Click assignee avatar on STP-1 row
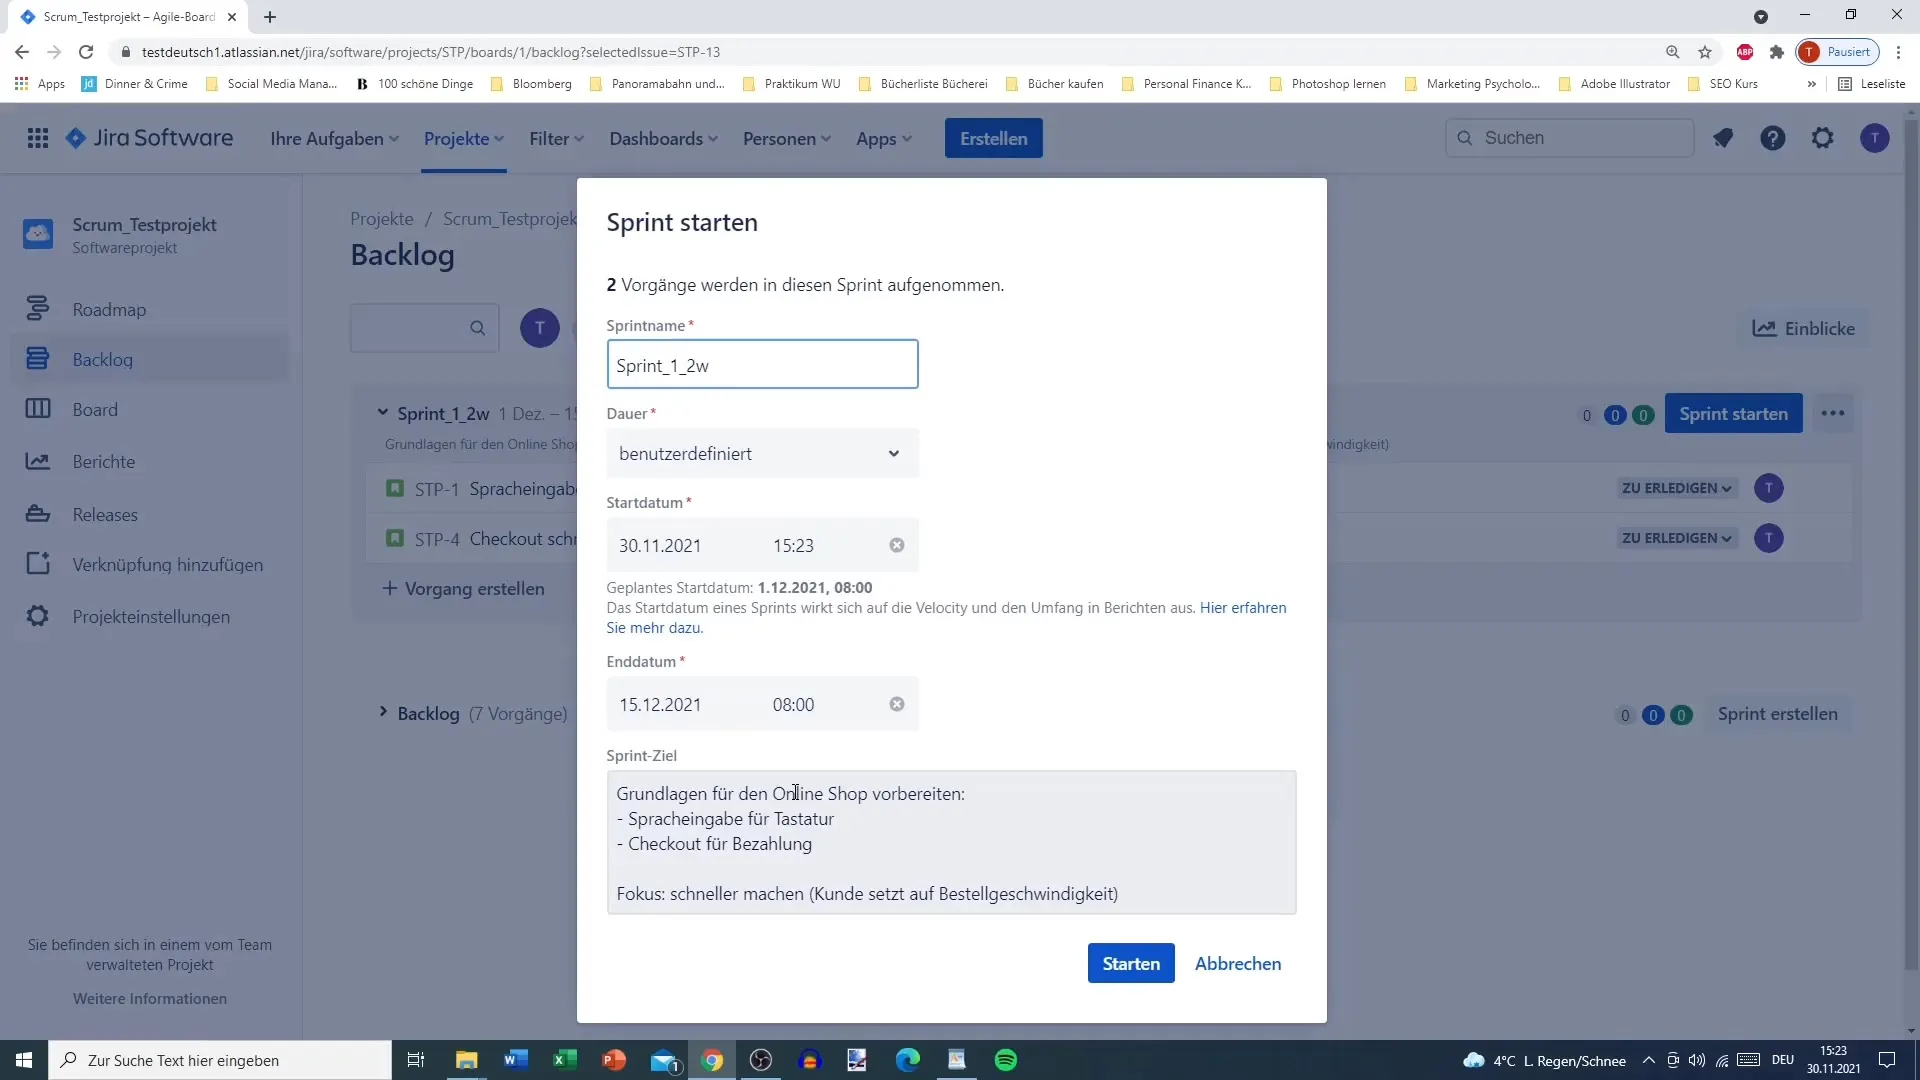The height and width of the screenshot is (1080, 1920). point(1768,488)
